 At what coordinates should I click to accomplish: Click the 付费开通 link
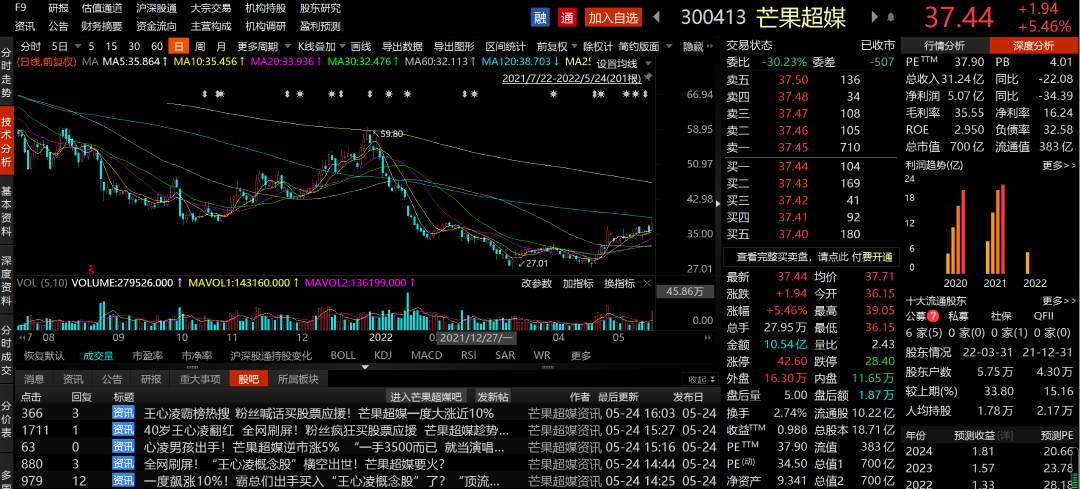coord(872,257)
